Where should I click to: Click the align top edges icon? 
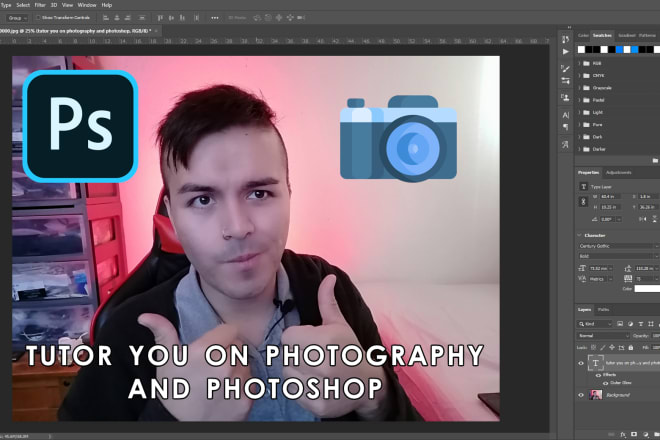[x=160, y=18]
